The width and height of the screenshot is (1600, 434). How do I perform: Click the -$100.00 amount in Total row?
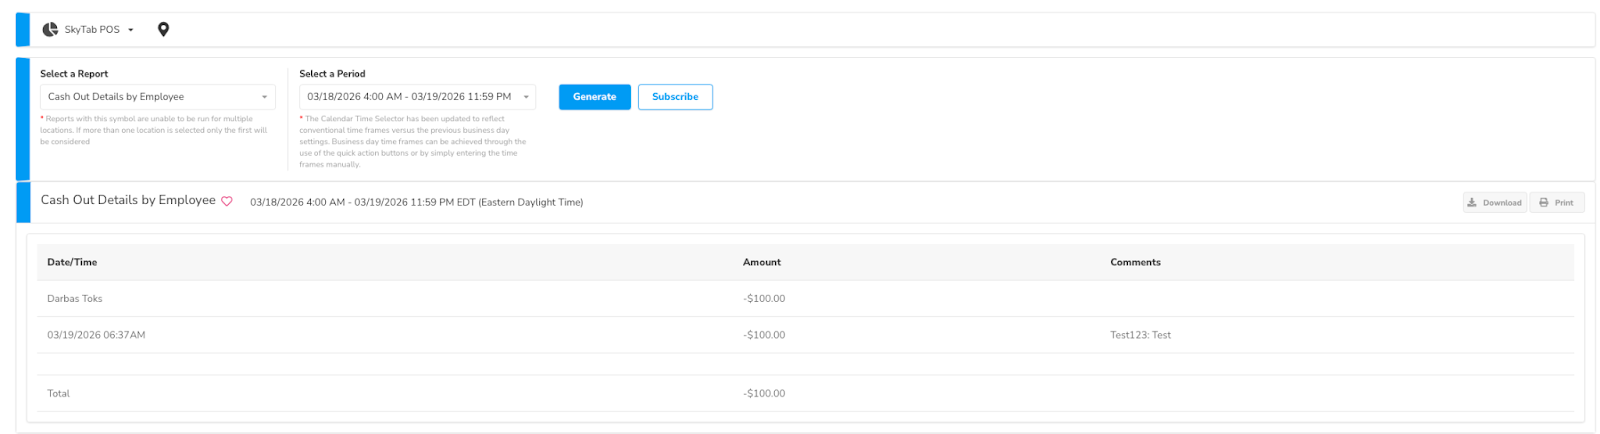pyautogui.click(x=764, y=394)
